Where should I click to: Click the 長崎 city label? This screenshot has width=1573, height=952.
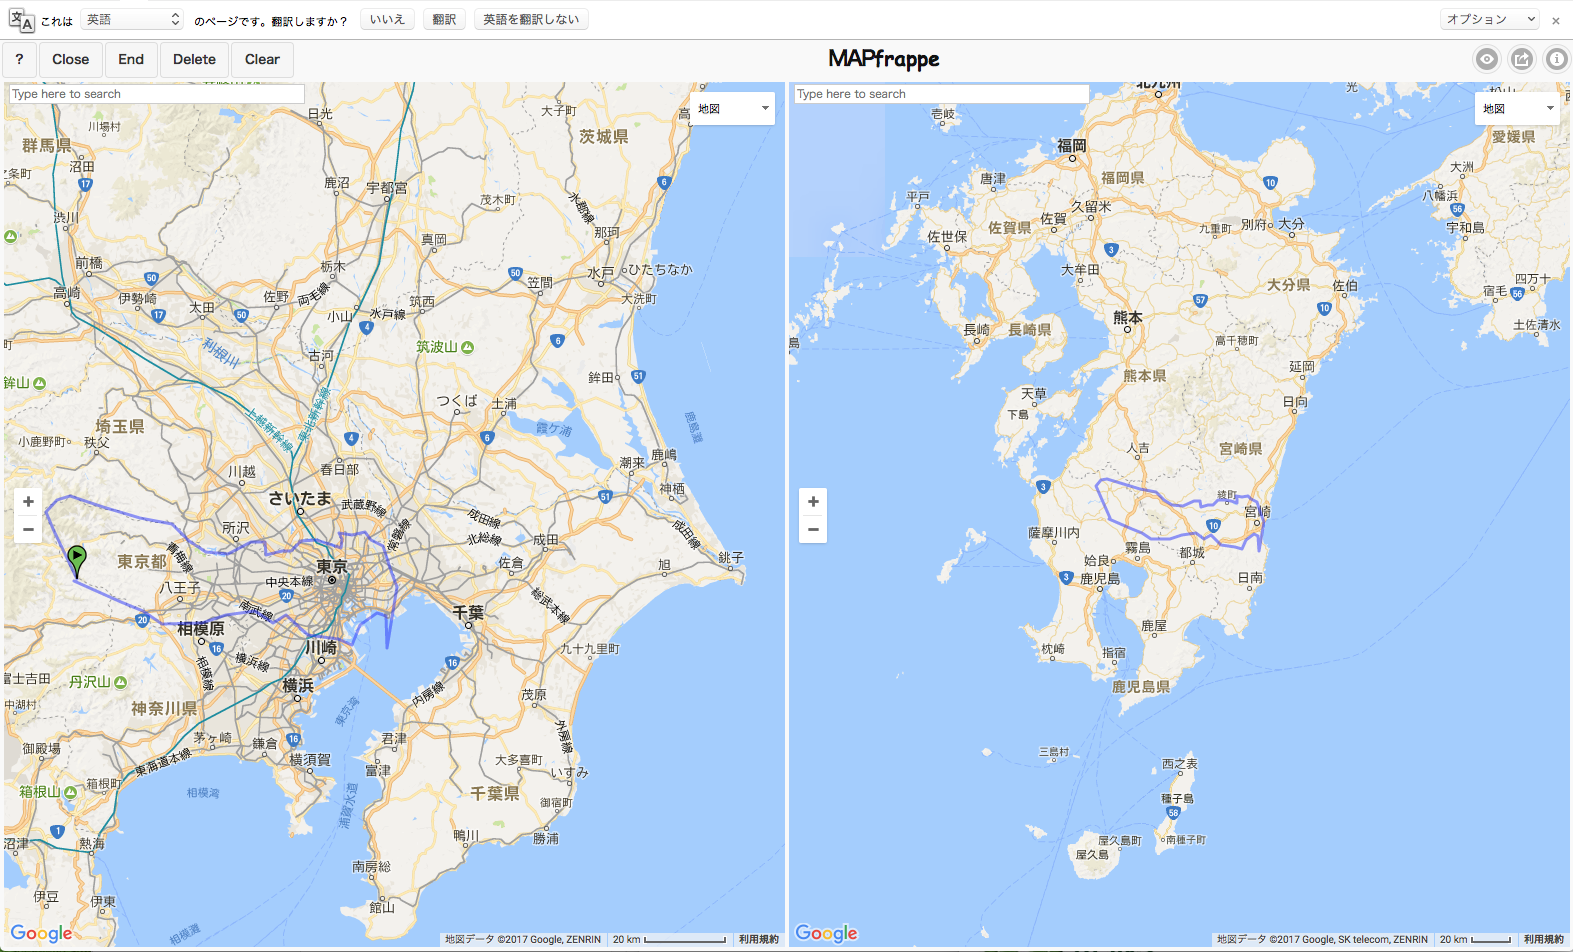click(977, 330)
